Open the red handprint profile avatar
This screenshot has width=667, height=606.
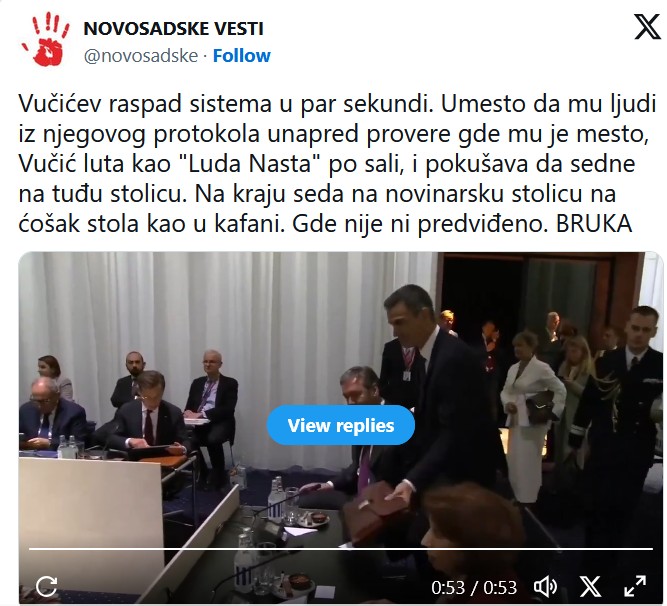pyautogui.click(x=45, y=40)
